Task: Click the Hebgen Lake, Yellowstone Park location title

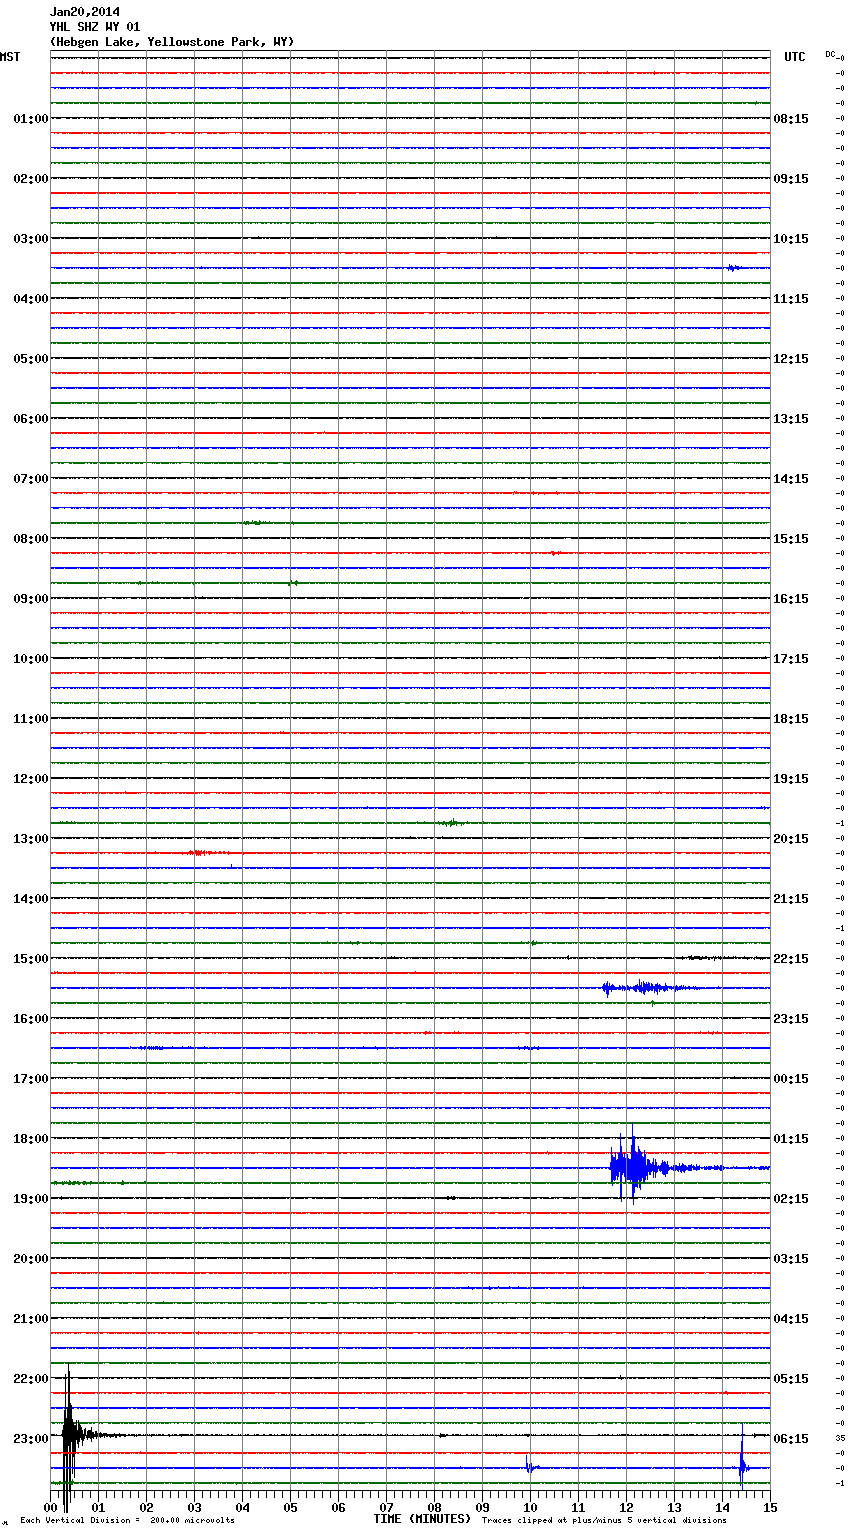Action: [172, 42]
